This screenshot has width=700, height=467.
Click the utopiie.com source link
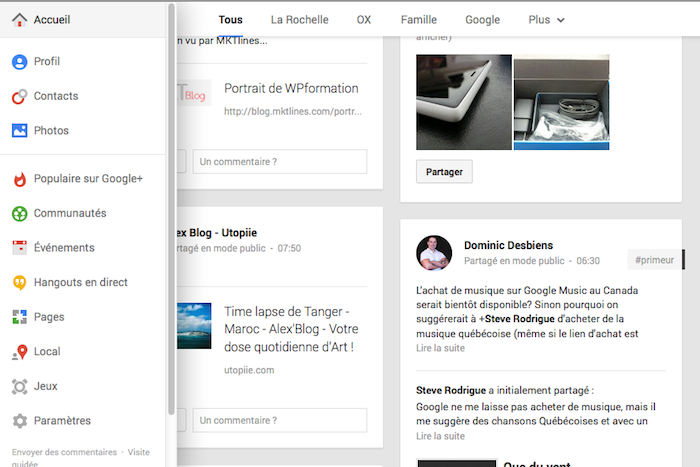click(249, 370)
